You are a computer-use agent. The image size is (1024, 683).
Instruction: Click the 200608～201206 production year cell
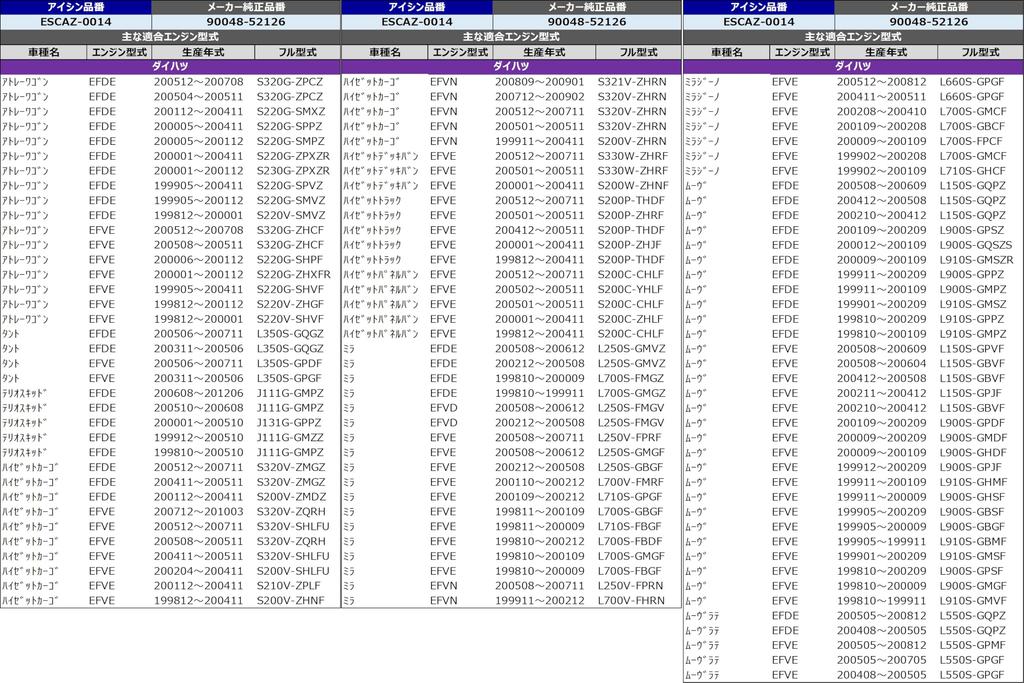coord(198,393)
